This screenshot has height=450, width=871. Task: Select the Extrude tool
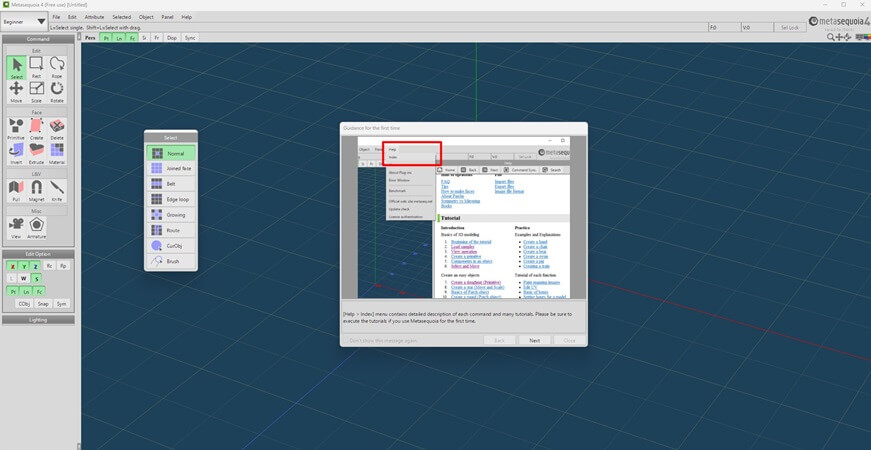(37, 154)
